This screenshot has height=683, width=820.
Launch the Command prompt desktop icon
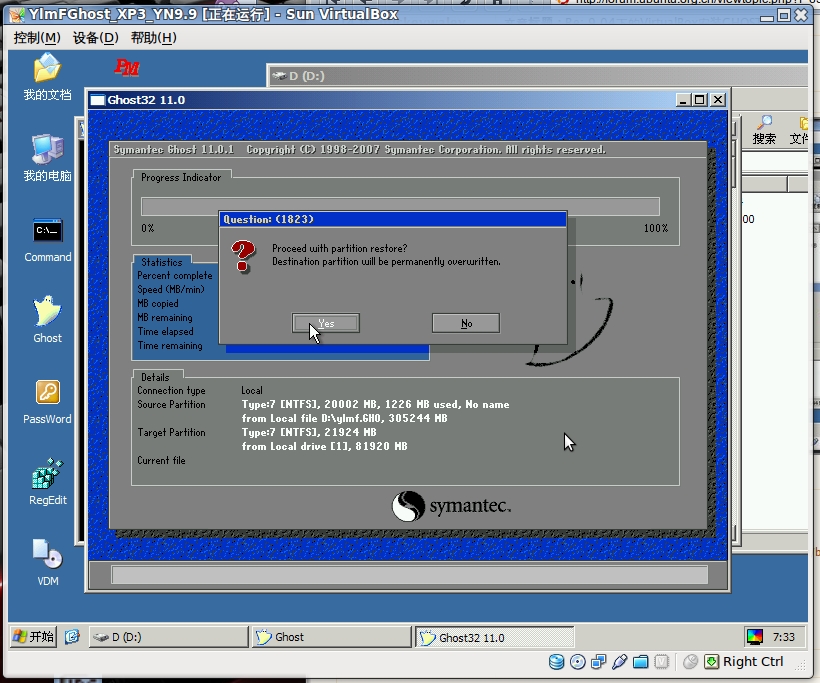pyautogui.click(x=48, y=240)
